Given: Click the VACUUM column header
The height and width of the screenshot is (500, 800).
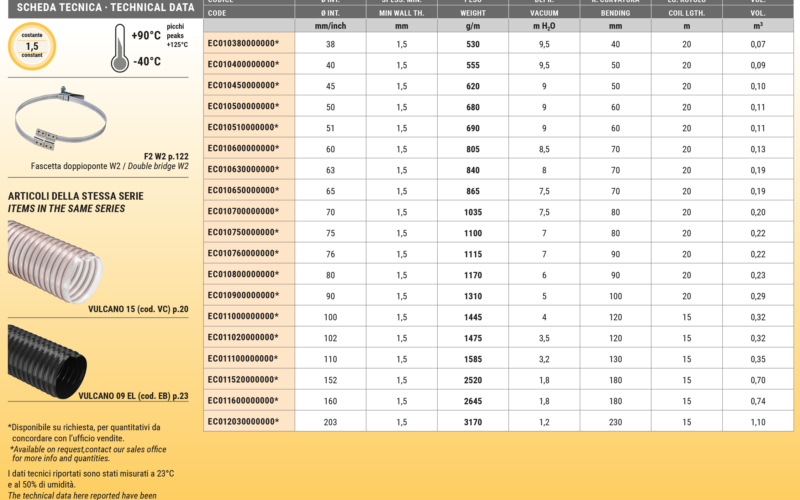Looking at the screenshot, I should pos(544,13).
